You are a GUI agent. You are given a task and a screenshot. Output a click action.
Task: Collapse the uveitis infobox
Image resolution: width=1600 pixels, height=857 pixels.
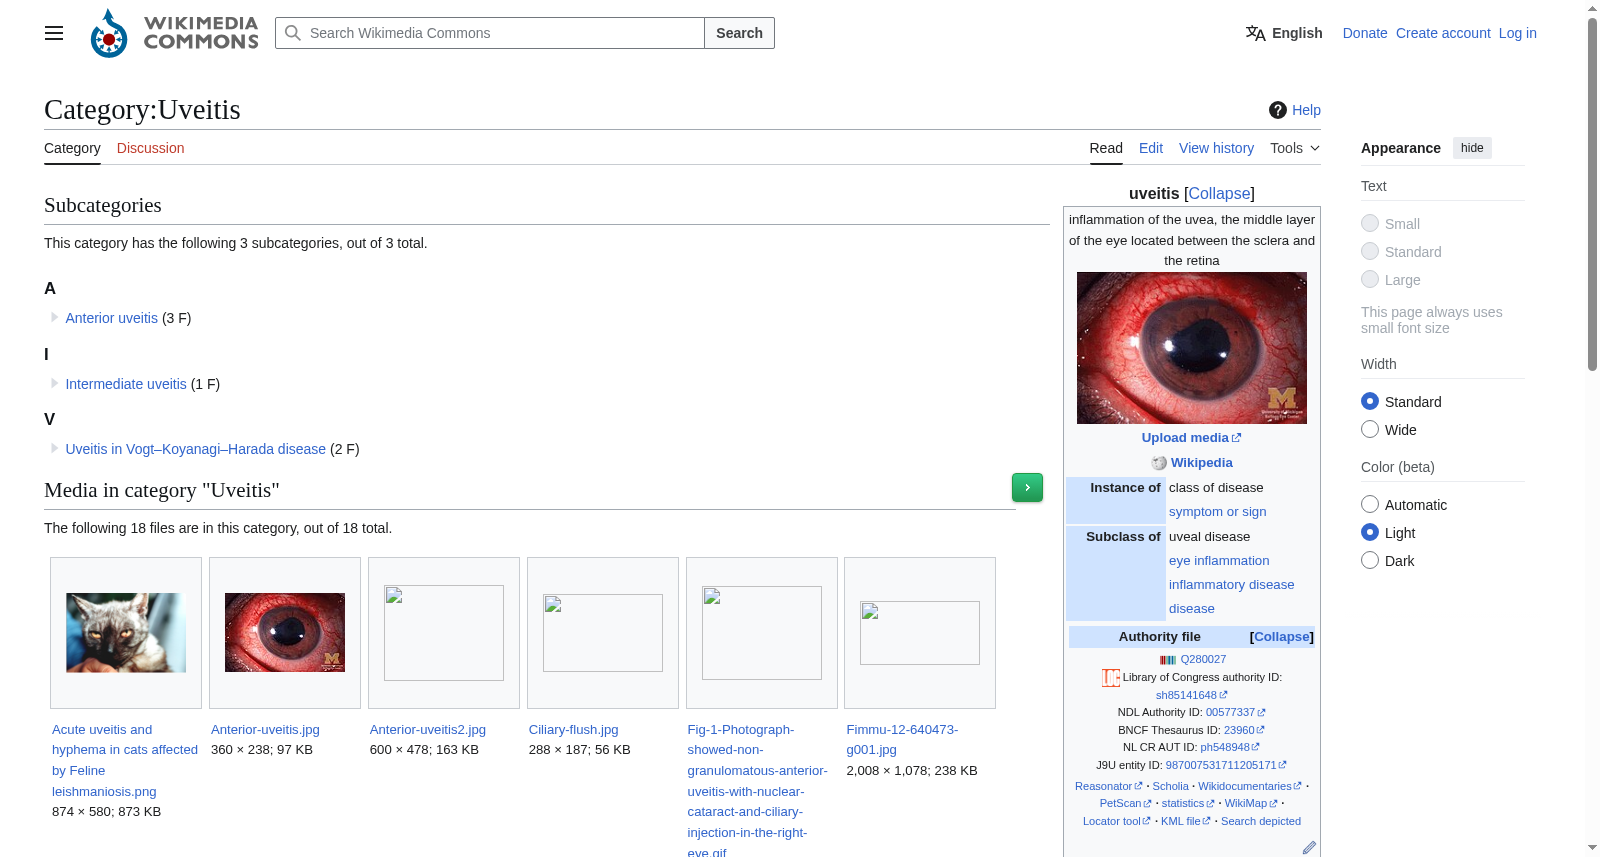click(1219, 193)
